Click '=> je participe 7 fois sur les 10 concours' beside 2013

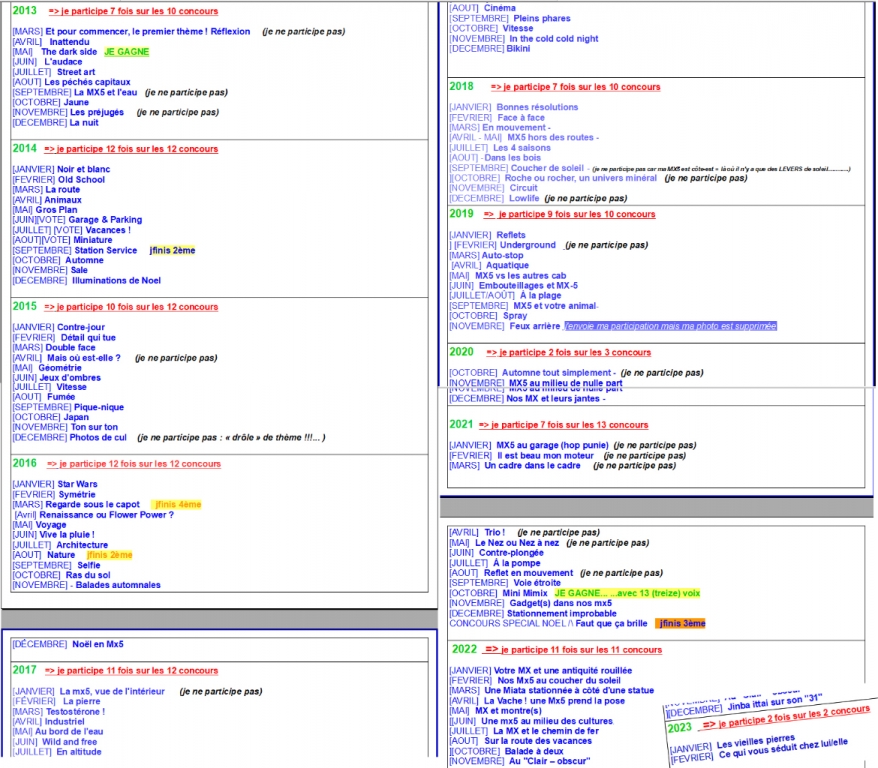click(133, 11)
